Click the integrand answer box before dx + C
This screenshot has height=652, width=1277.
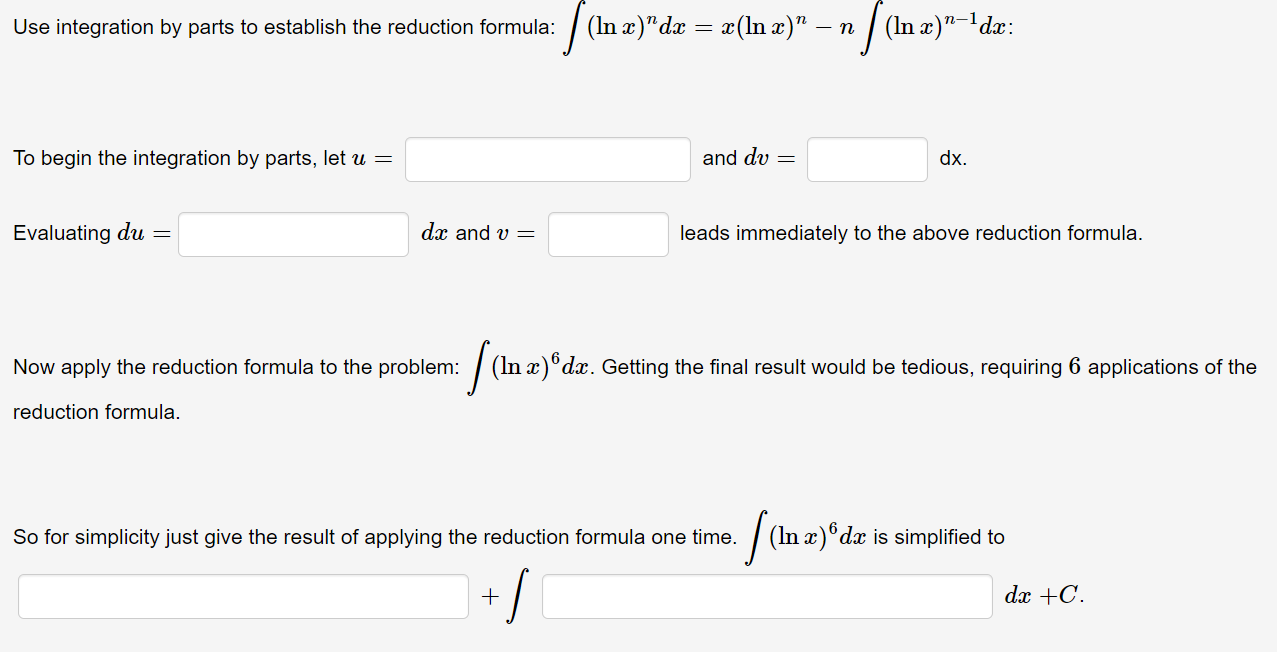[766, 595]
